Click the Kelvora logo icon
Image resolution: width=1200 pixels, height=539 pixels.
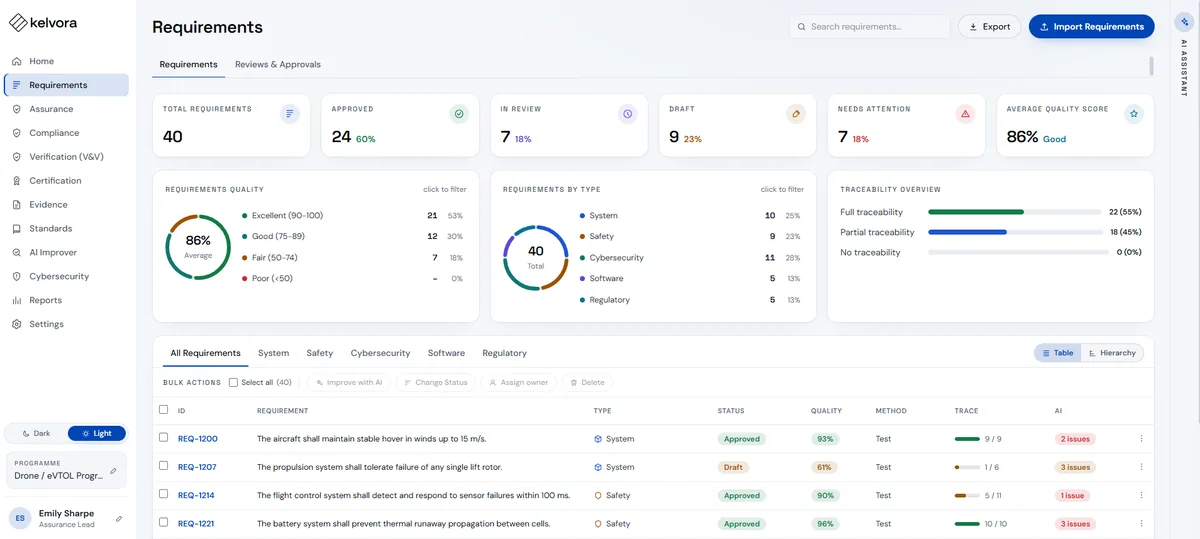(x=17, y=21)
